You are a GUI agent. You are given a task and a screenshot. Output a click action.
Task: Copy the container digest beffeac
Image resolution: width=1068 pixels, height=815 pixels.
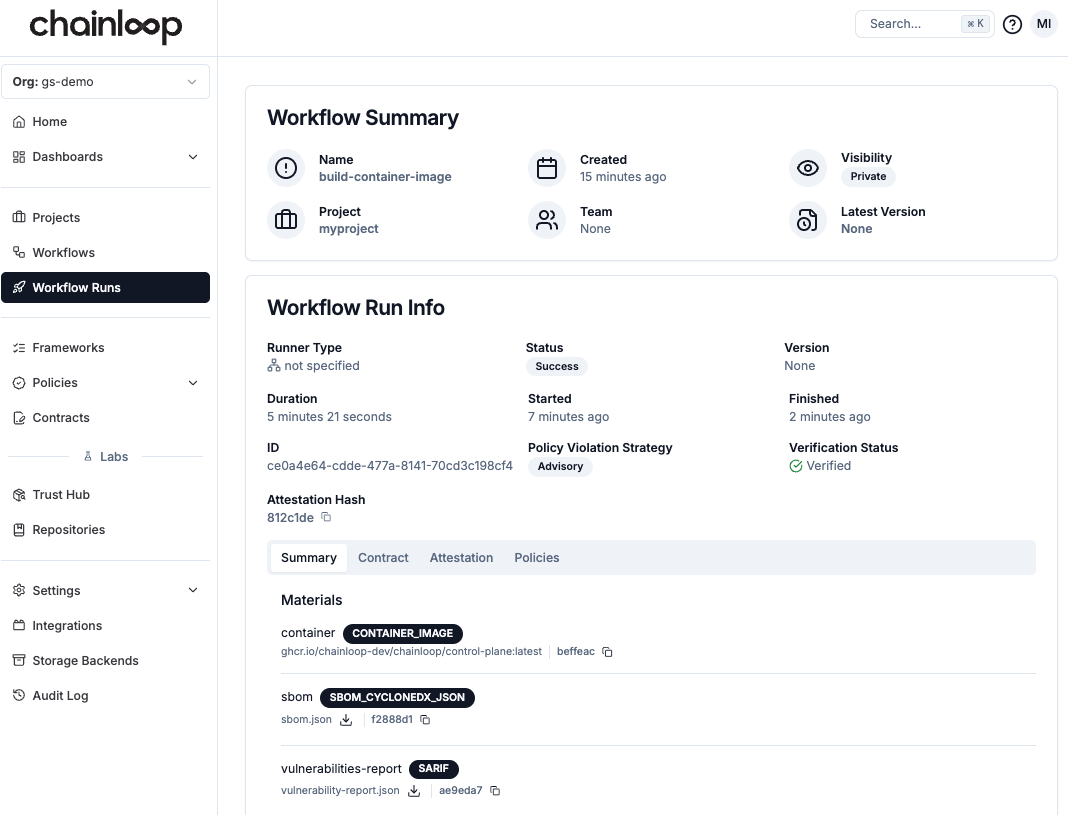point(608,652)
